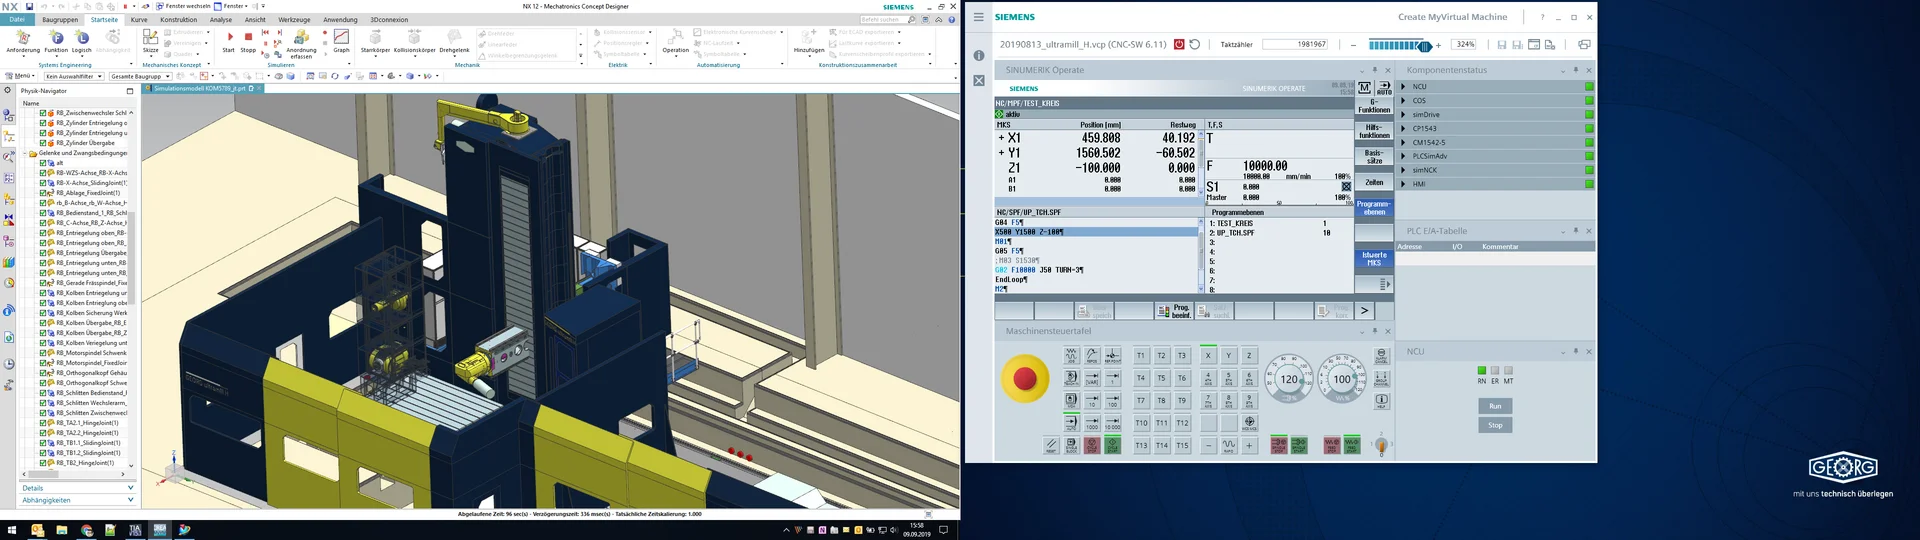The height and width of the screenshot is (540, 1920).
Task: Open the Datei menu
Action: 17,19
